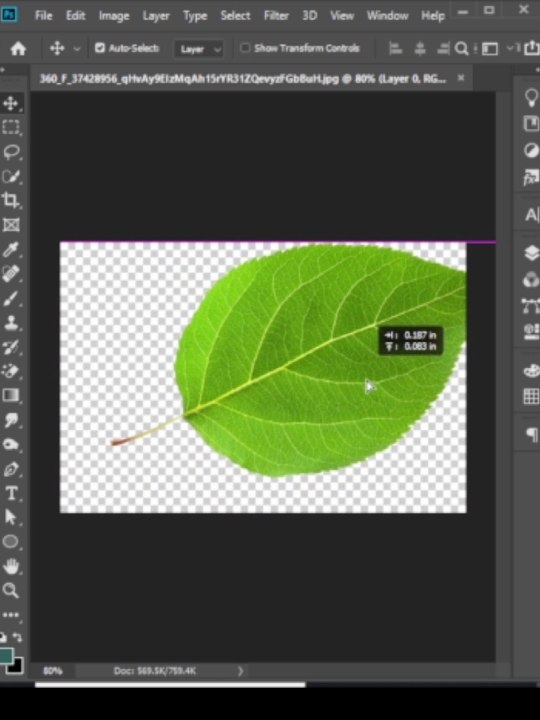Open the Search magnifier in options bar
This screenshot has height=720, width=540.
[461, 48]
